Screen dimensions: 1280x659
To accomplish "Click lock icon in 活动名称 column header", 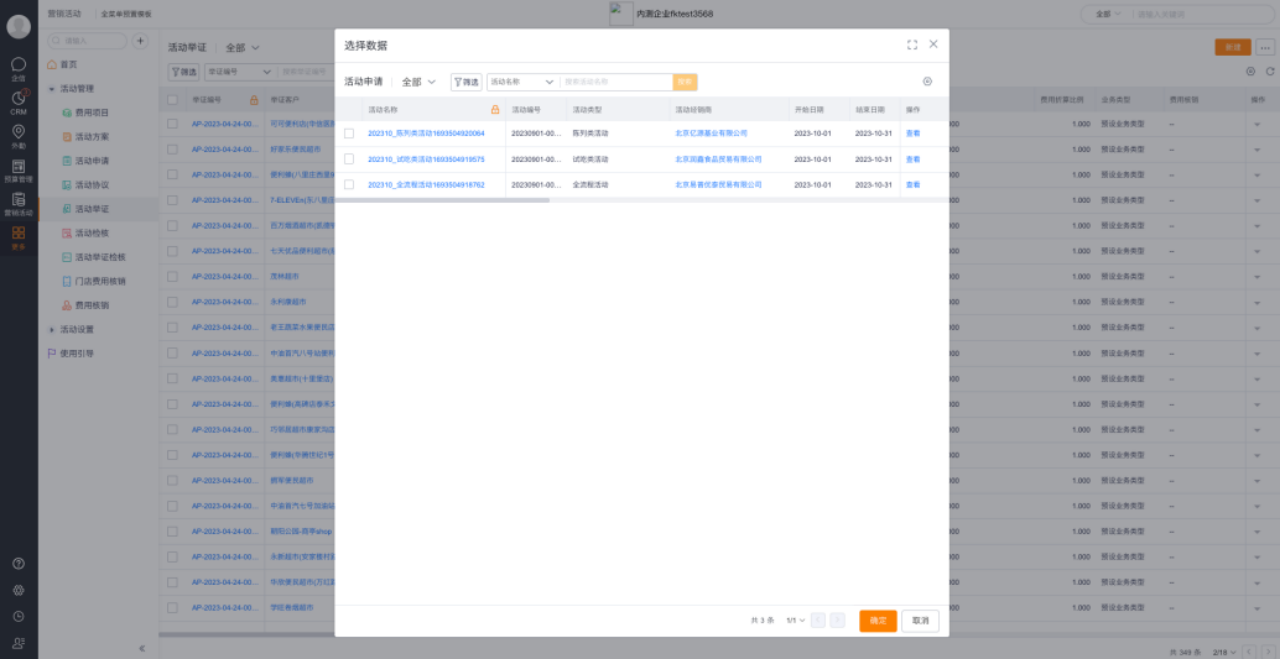I will pyautogui.click(x=495, y=109).
